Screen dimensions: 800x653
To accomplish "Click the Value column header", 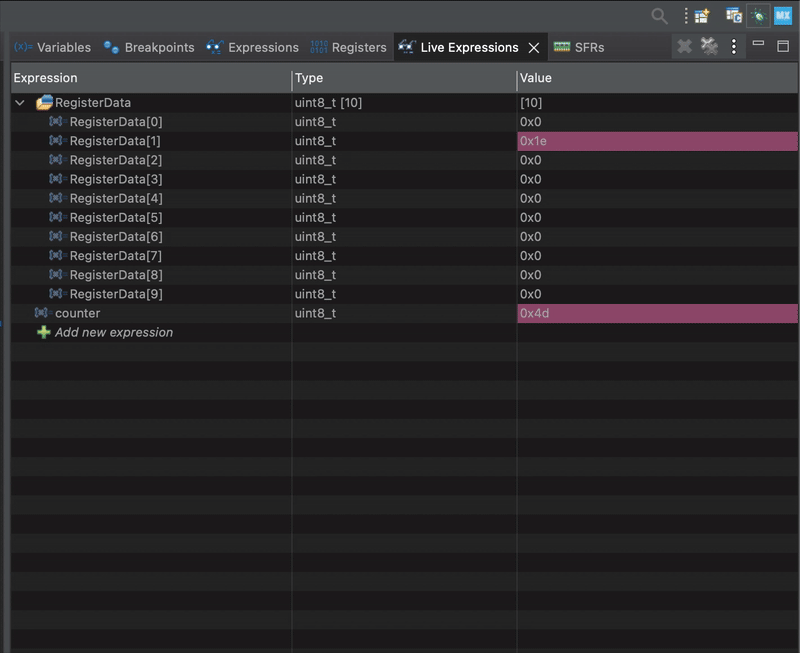I will tap(658, 78).
